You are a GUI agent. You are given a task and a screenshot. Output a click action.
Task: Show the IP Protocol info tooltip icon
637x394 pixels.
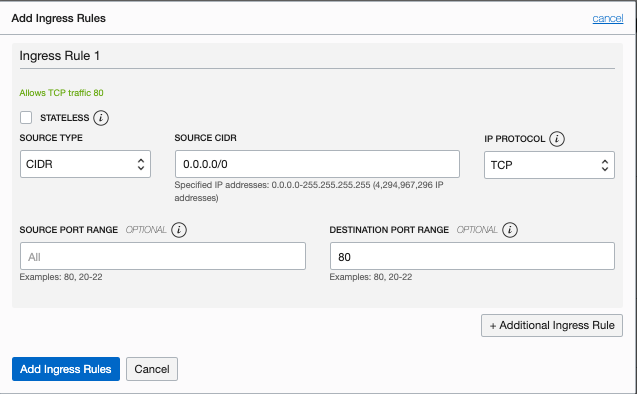click(x=557, y=139)
